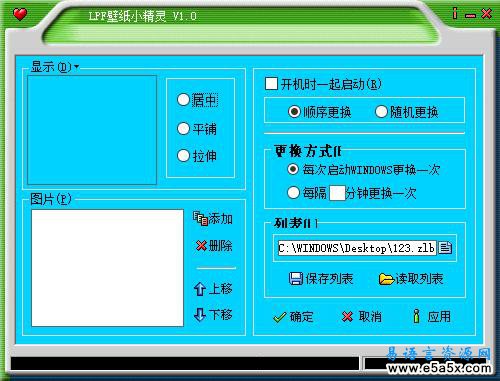Save list using 保存列表 button
500x381 pixels.
[321, 279]
